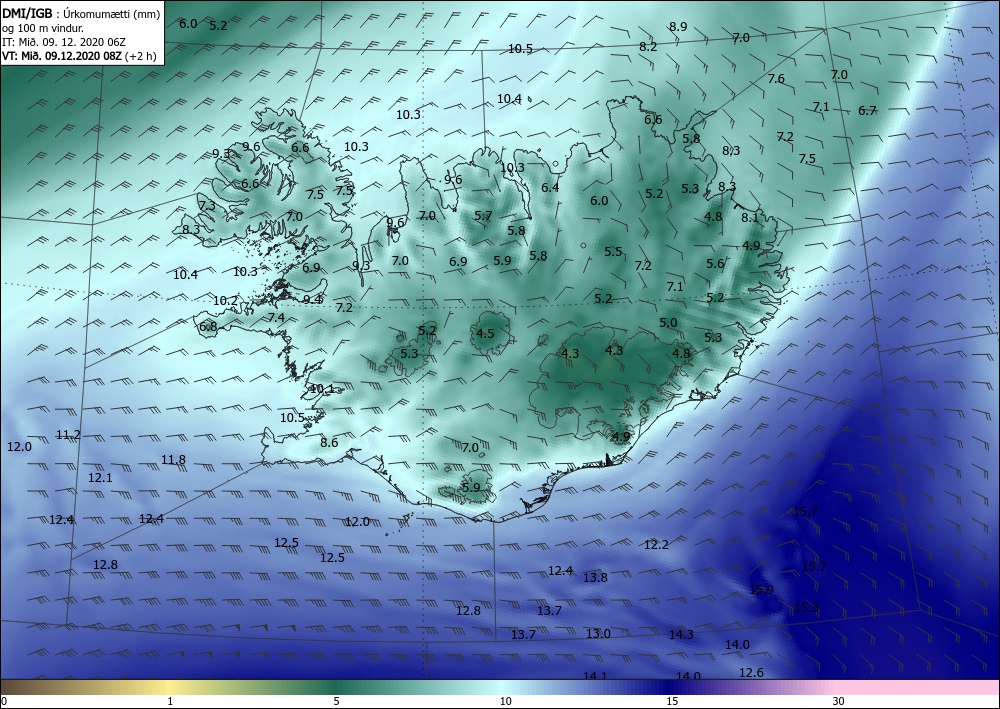The height and width of the screenshot is (709, 1000).
Task: Click the 13.0 map value
Action: coord(598,634)
